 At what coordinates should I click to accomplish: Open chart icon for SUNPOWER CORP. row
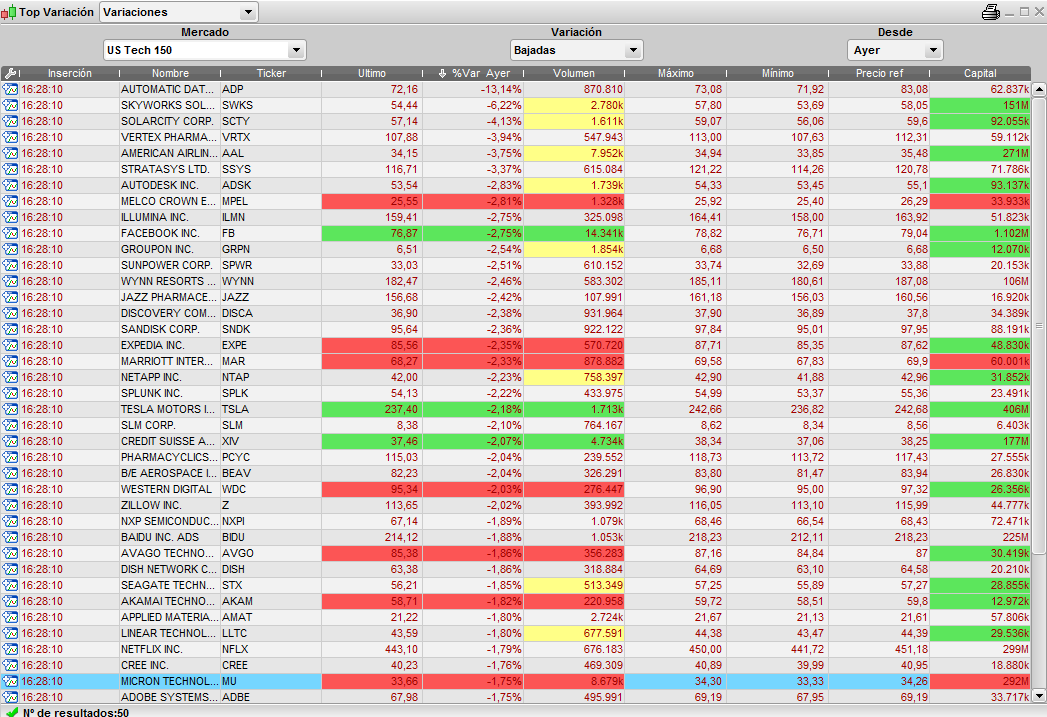click(x=10, y=266)
